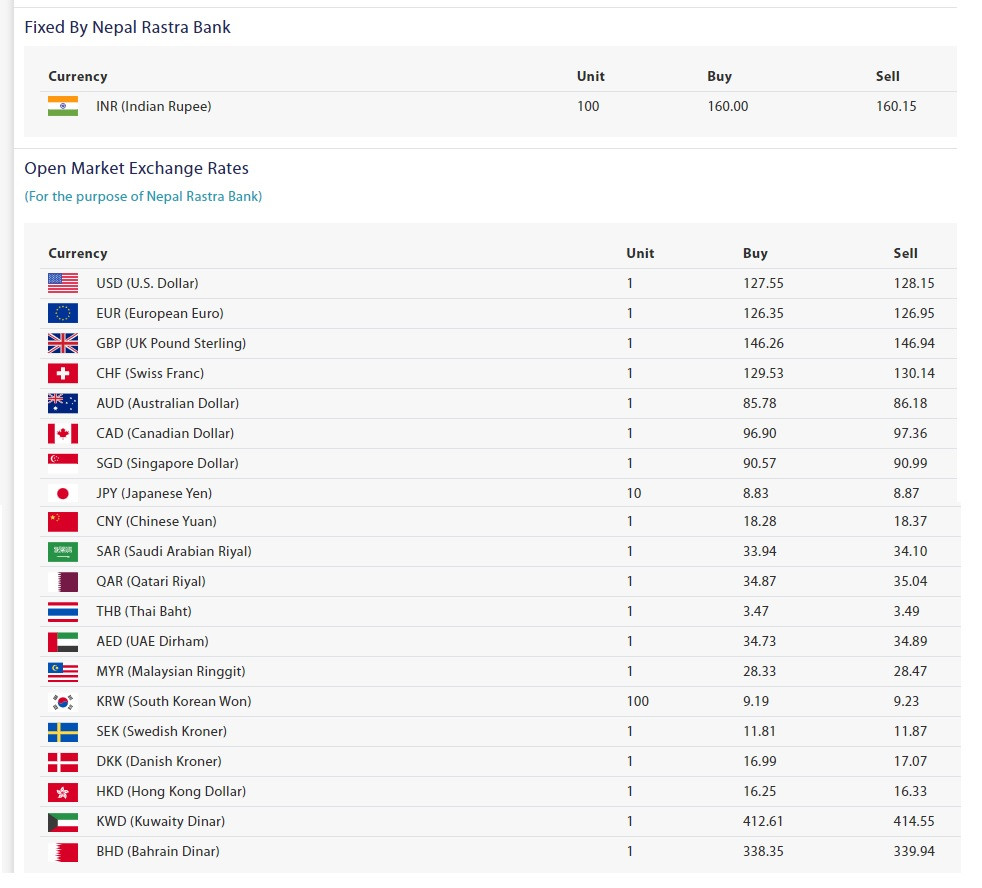Click the Saudi Arabian flag icon

[62, 551]
